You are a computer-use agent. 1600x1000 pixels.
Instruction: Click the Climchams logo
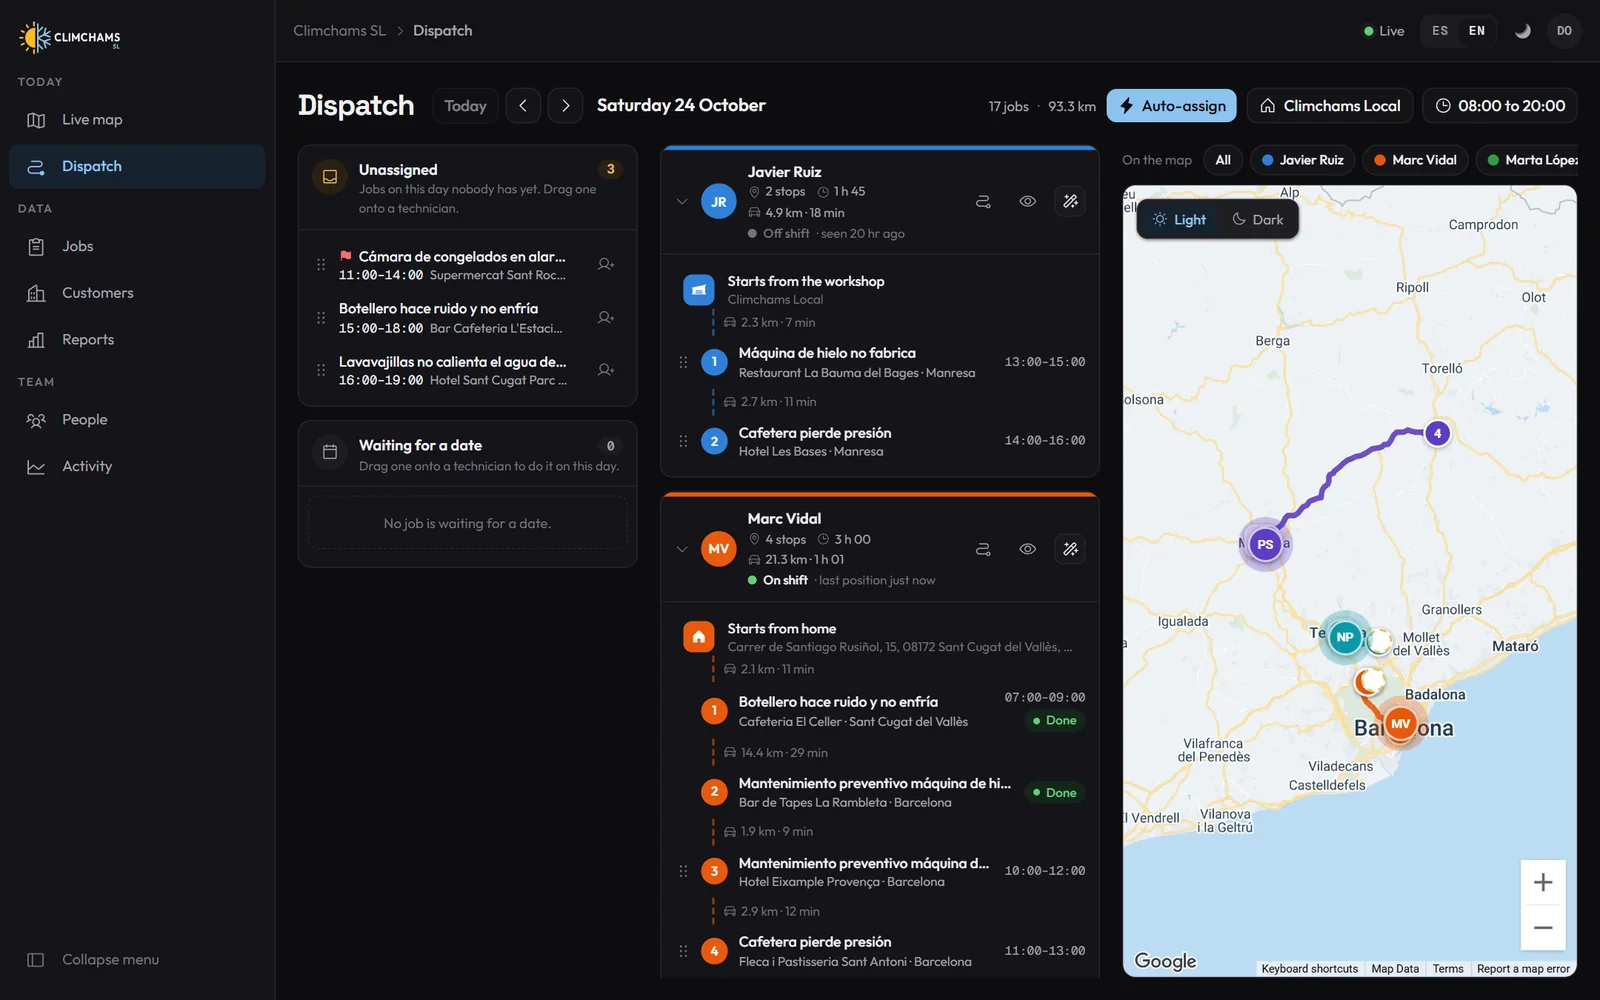[x=70, y=37]
